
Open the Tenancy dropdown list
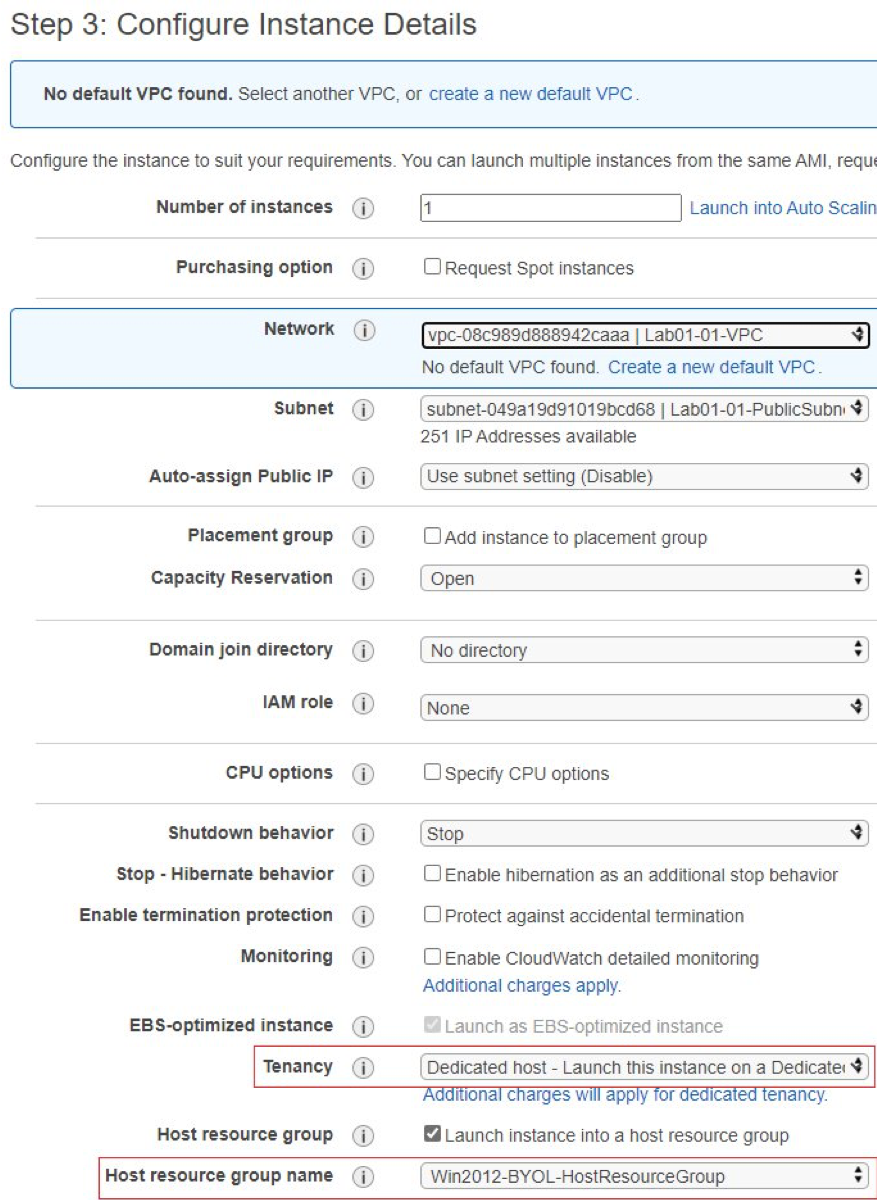(645, 1067)
